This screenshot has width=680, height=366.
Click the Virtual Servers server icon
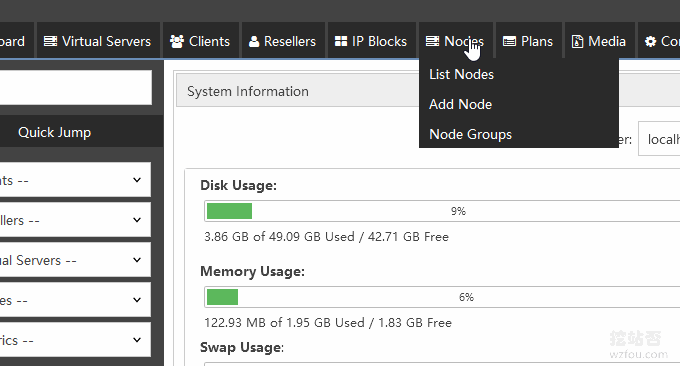[50, 42]
